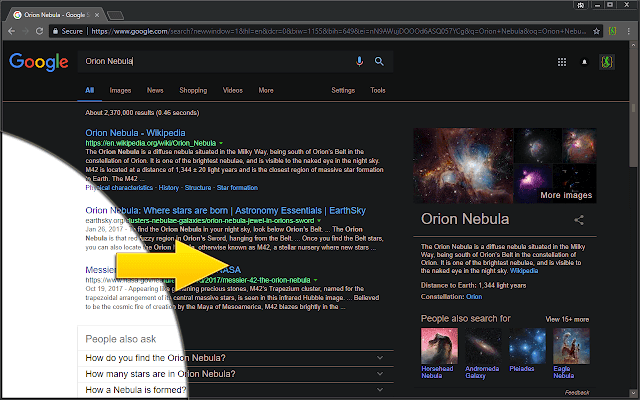Image resolution: width=640 pixels, height=400 pixels.
Task: Open the large Orion Nebula panel image
Action: tap(463, 166)
